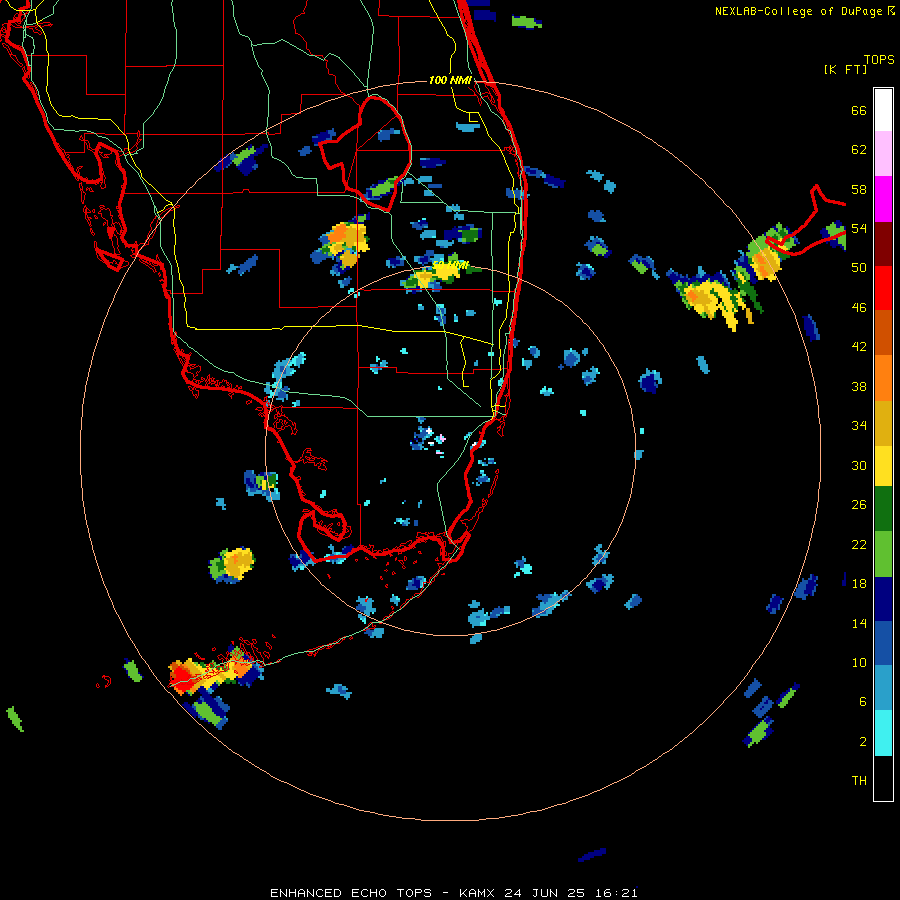This screenshot has width=900, height=900.
Task: Click the black TH swatch in legend
Action: [883, 778]
